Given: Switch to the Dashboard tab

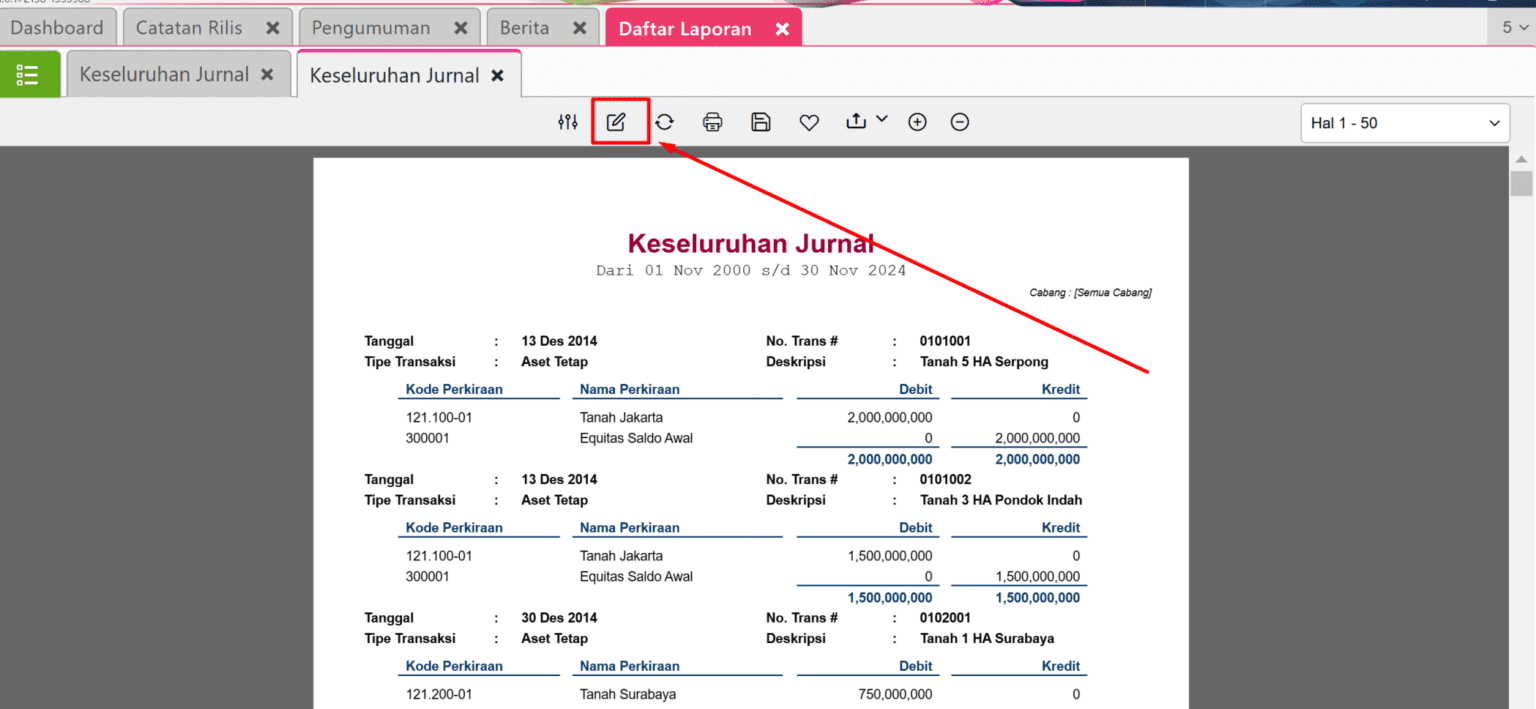Looking at the screenshot, I should click(x=57, y=27).
